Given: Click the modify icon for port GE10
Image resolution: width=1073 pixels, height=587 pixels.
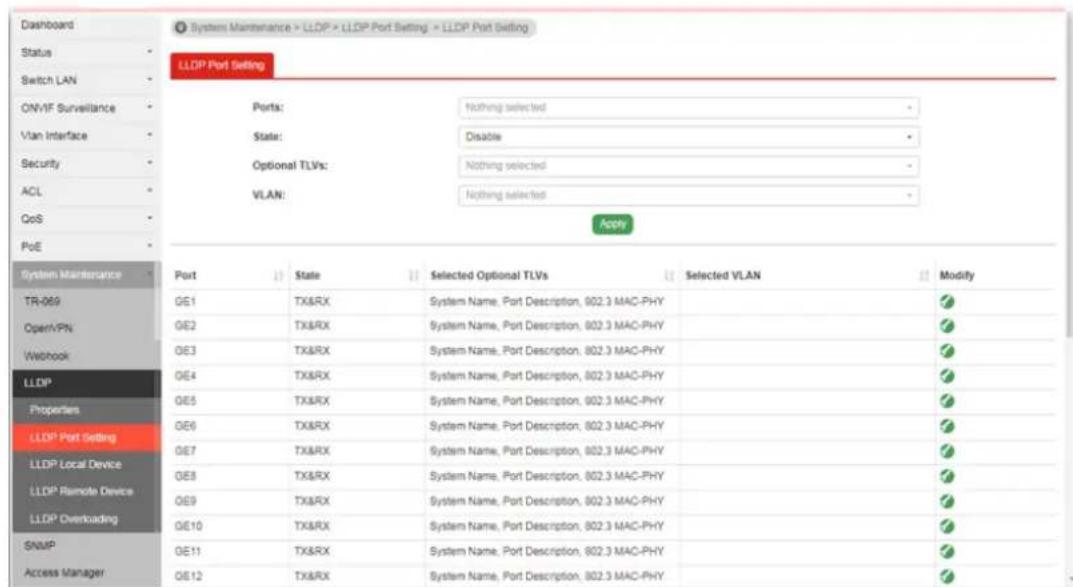Looking at the screenshot, I should click(947, 526).
